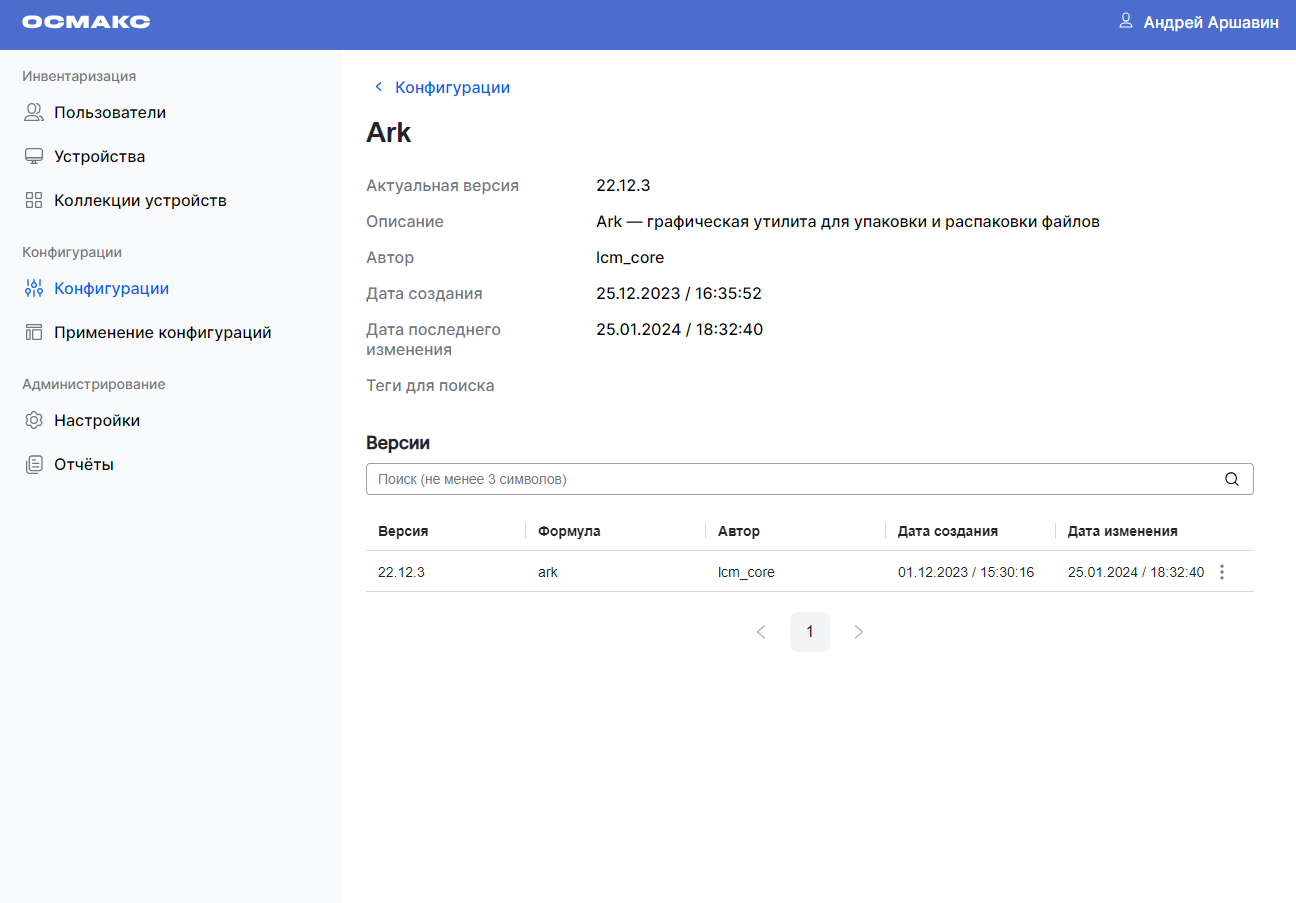
Task: Open the three-dot menu for version 22.12.3
Action: pos(1222,572)
